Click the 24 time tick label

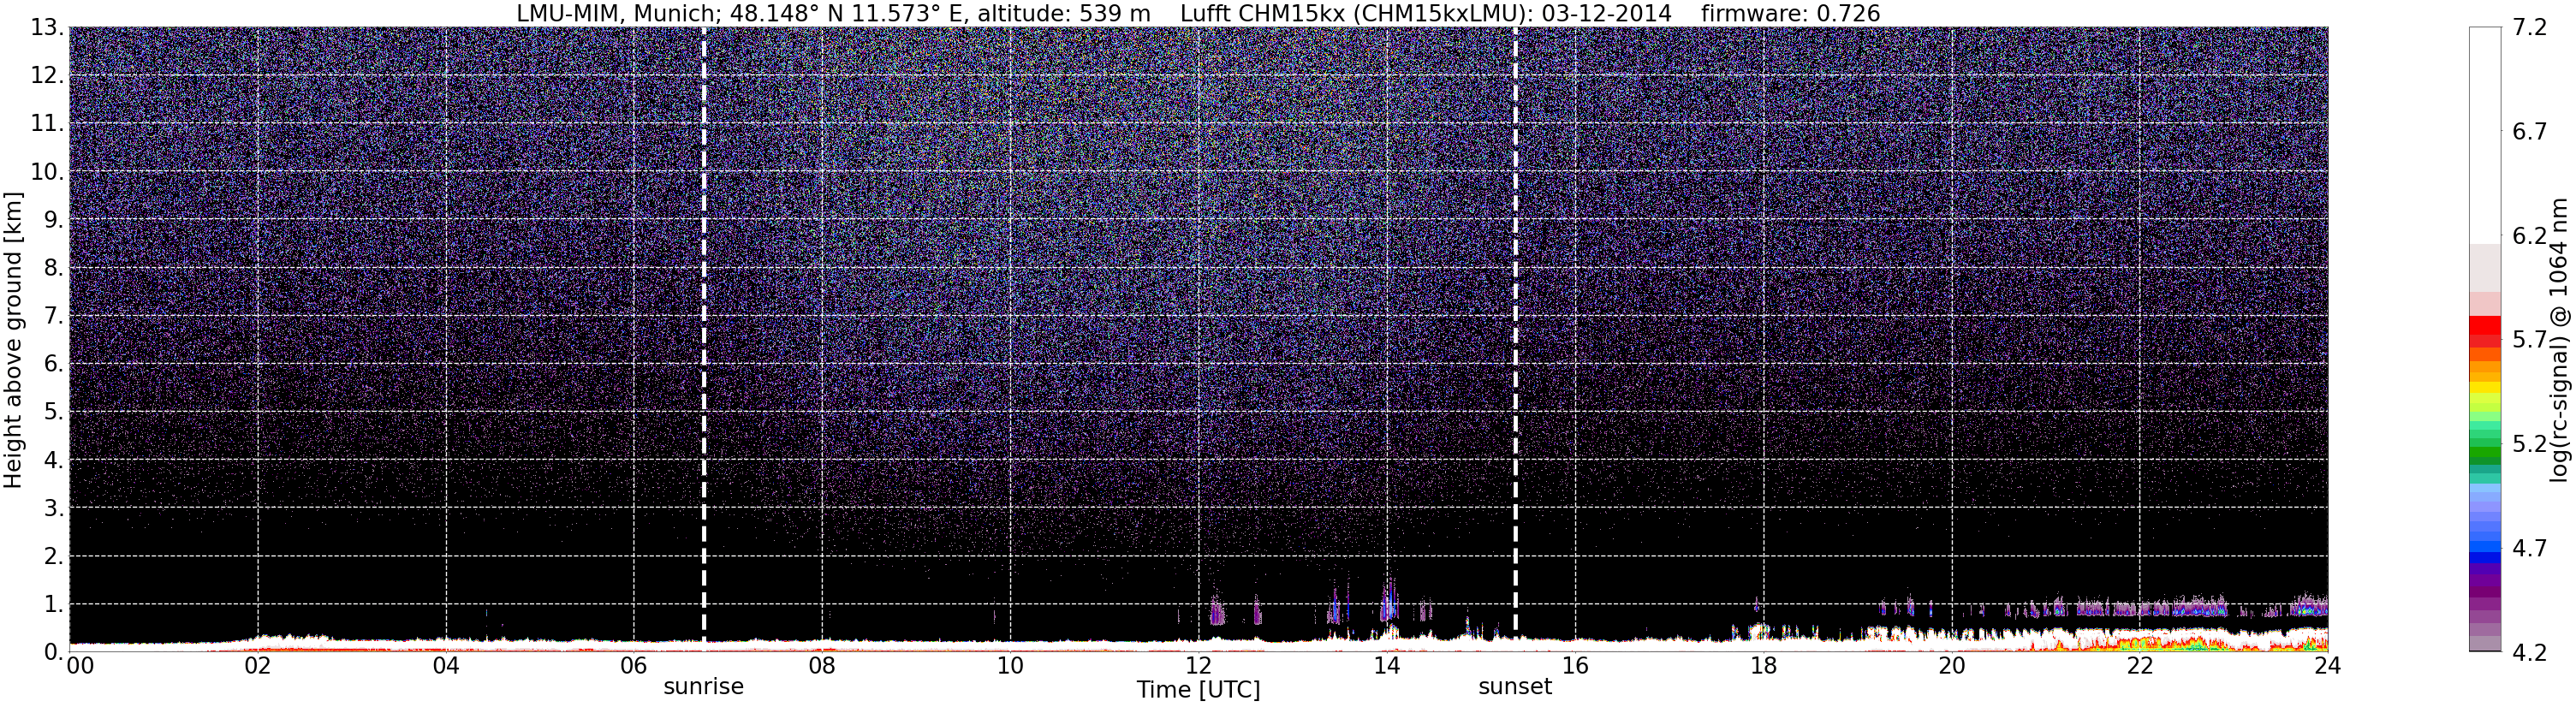coord(2327,666)
